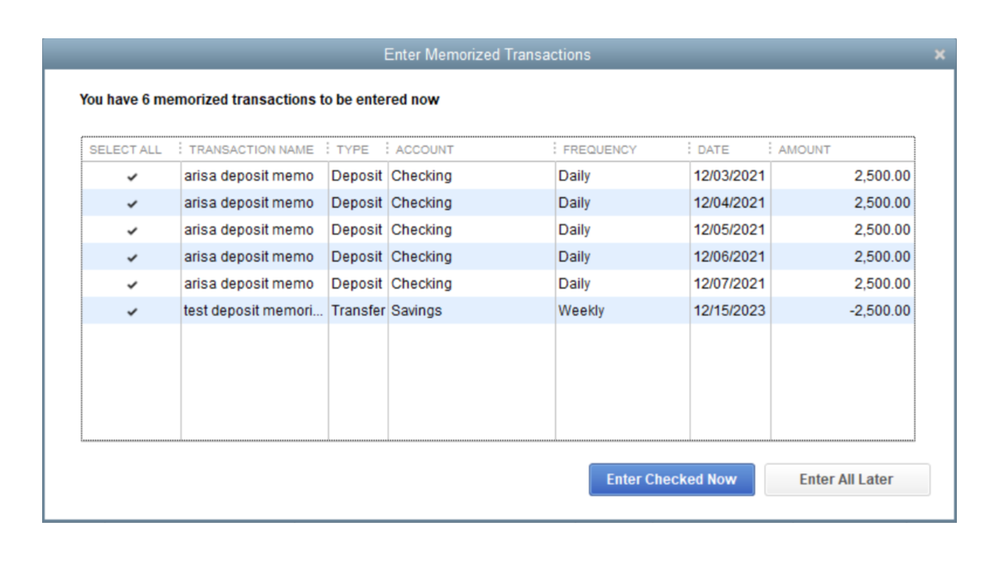Select the Weekly frequency cell
The width and height of the screenshot is (999, 562).
point(581,311)
